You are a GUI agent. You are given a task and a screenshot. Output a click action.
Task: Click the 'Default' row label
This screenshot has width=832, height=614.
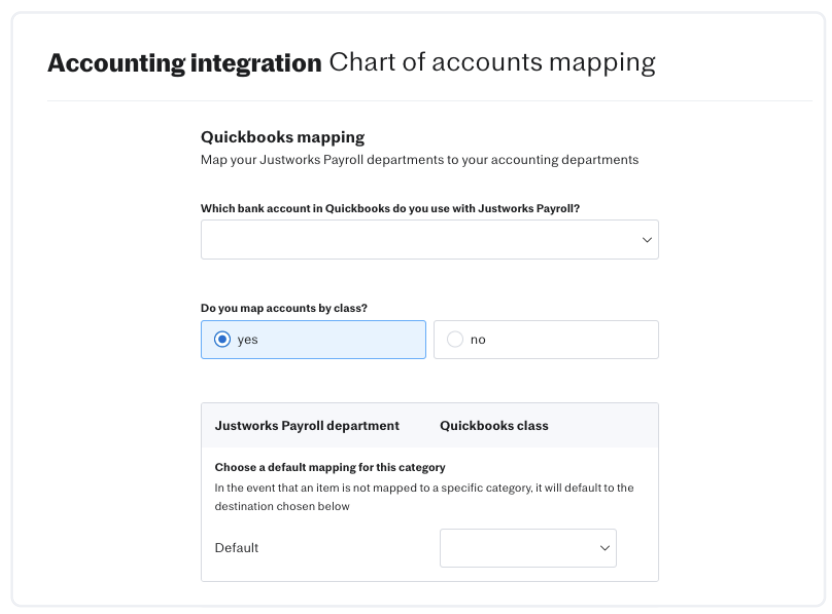234,548
